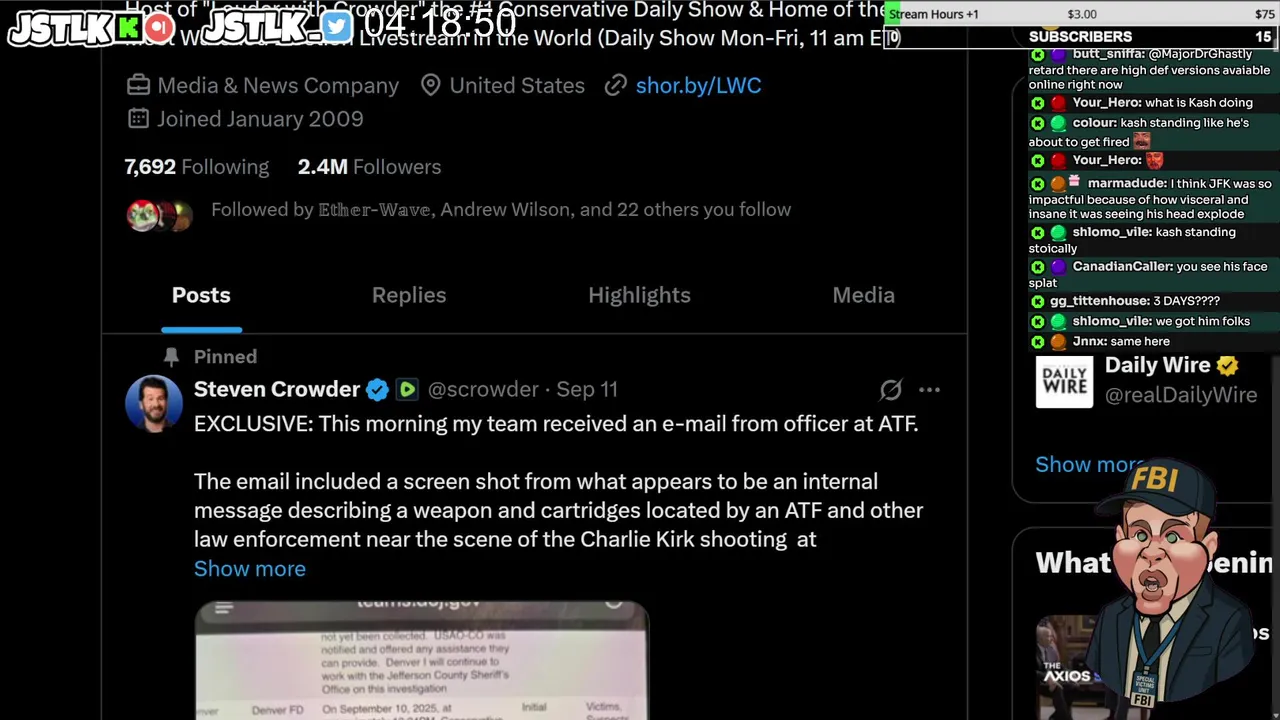Click shlomo_vile's message 'we got him folks'
The height and width of the screenshot is (720, 1280).
pos(1203,322)
